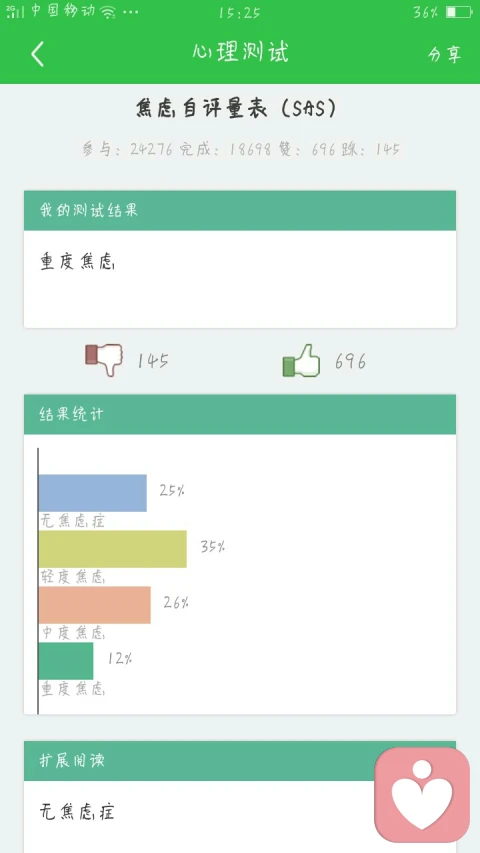Tap the Wi-Fi status bar icon
The image size is (480, 853).
pos(108,12)
